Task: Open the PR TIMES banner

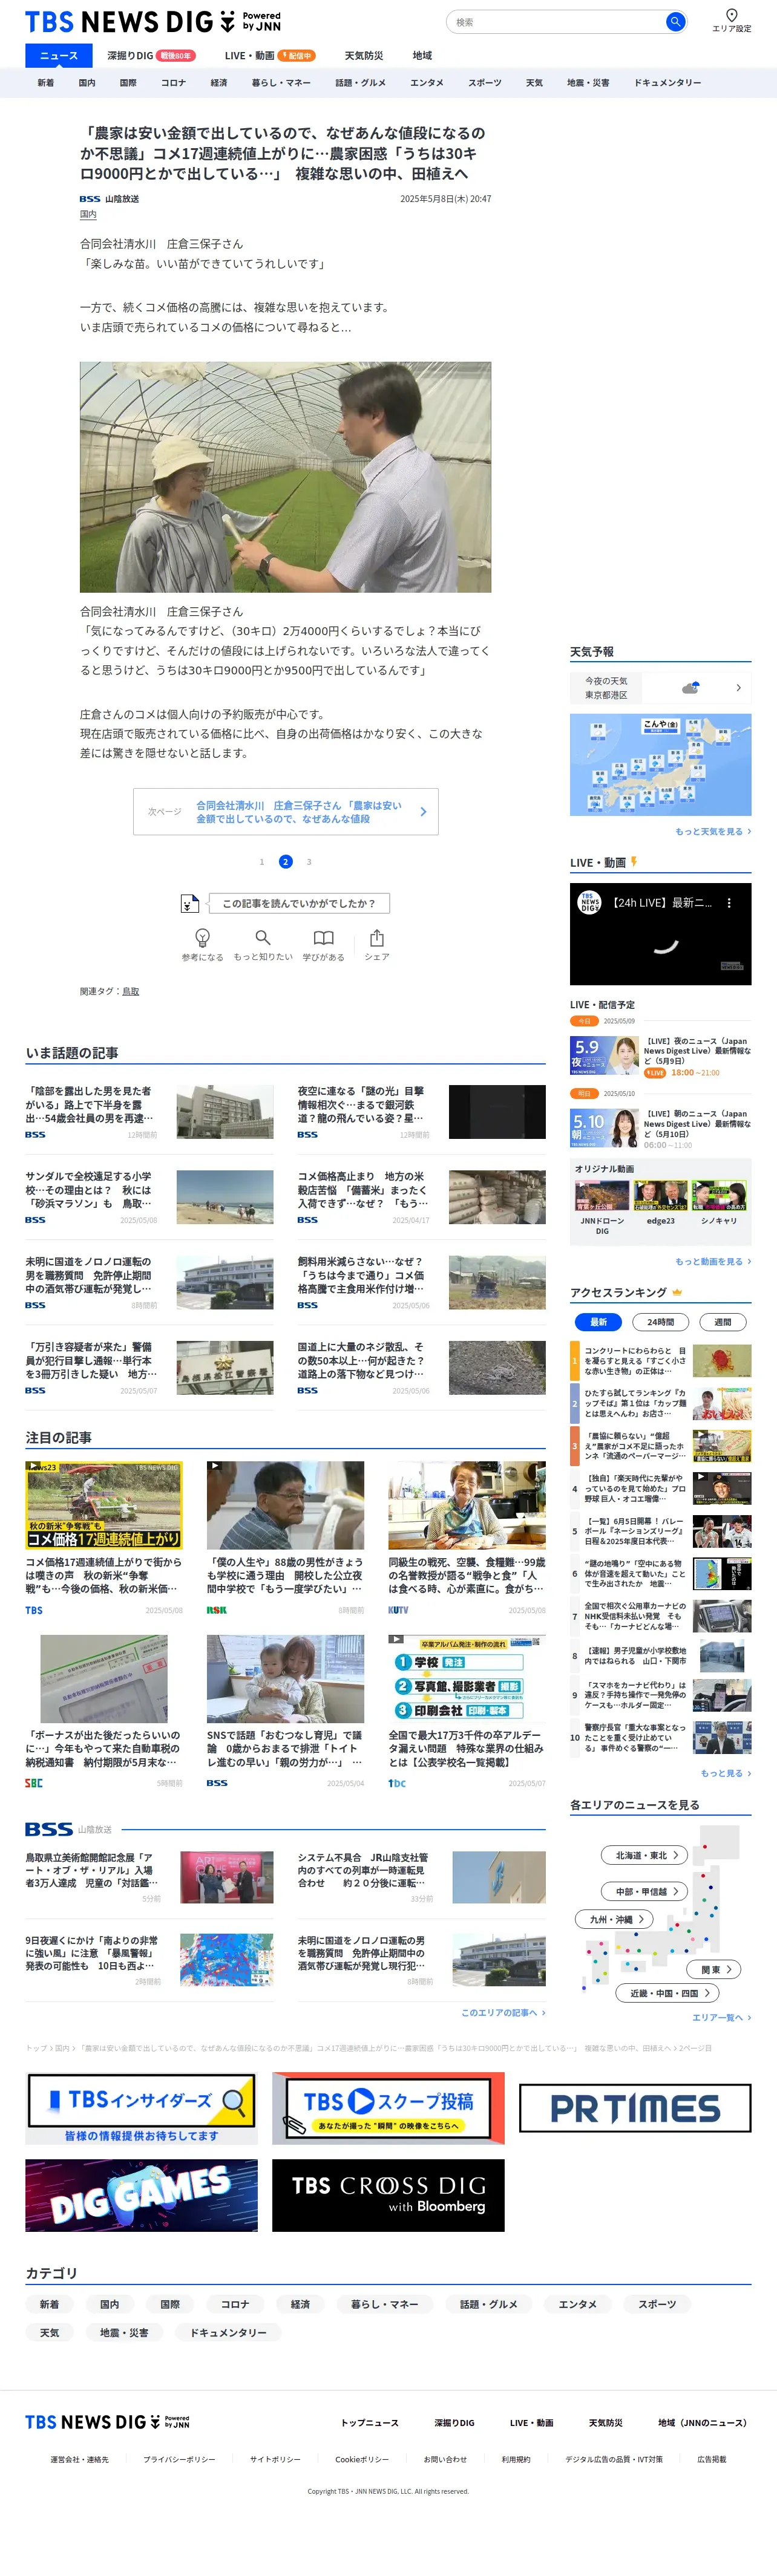Action: pyautogui.click(x=635, y=2109)
